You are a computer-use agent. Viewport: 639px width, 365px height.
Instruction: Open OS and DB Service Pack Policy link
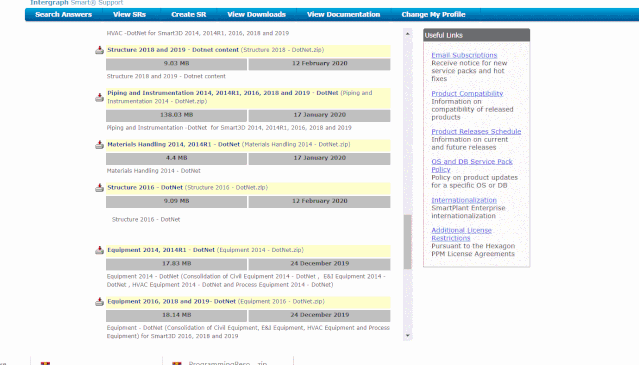472,165
